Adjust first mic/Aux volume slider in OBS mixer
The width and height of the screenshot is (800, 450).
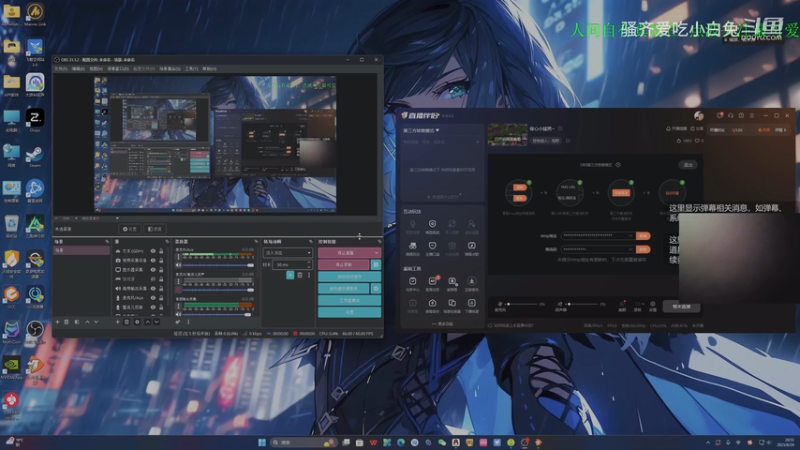[x=218, y=265]
